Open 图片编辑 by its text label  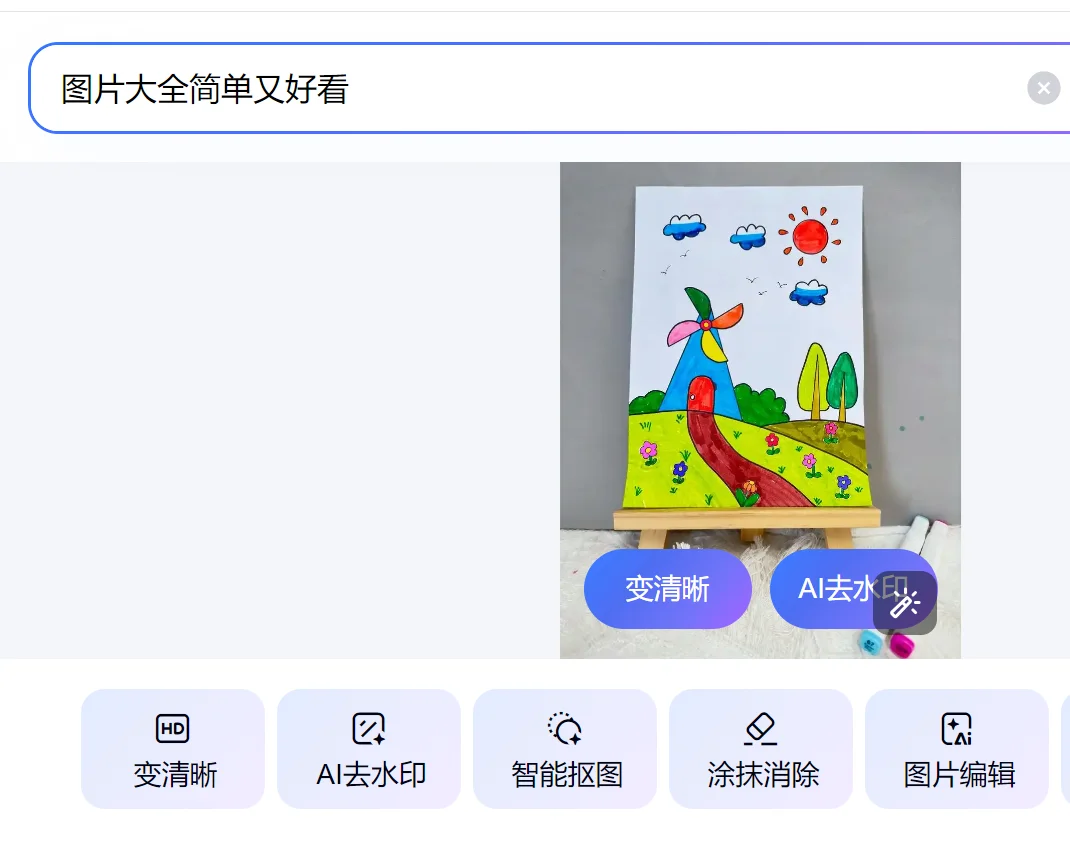coord(959,775)
